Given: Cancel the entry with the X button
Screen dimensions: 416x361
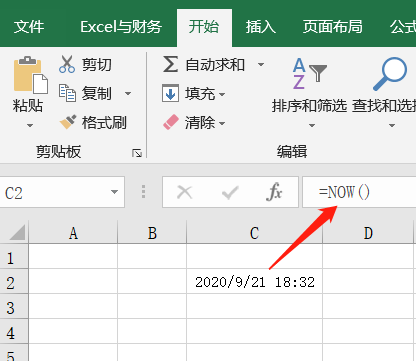Looking at the screenshot, I should [185, 192].
